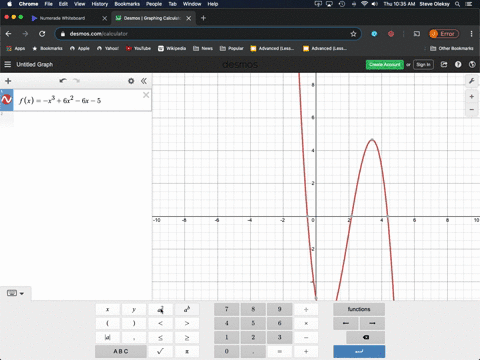Screen dimensions: 480x360
Task: Open a new Chrome tab
Action: click(x=203, y=18)
